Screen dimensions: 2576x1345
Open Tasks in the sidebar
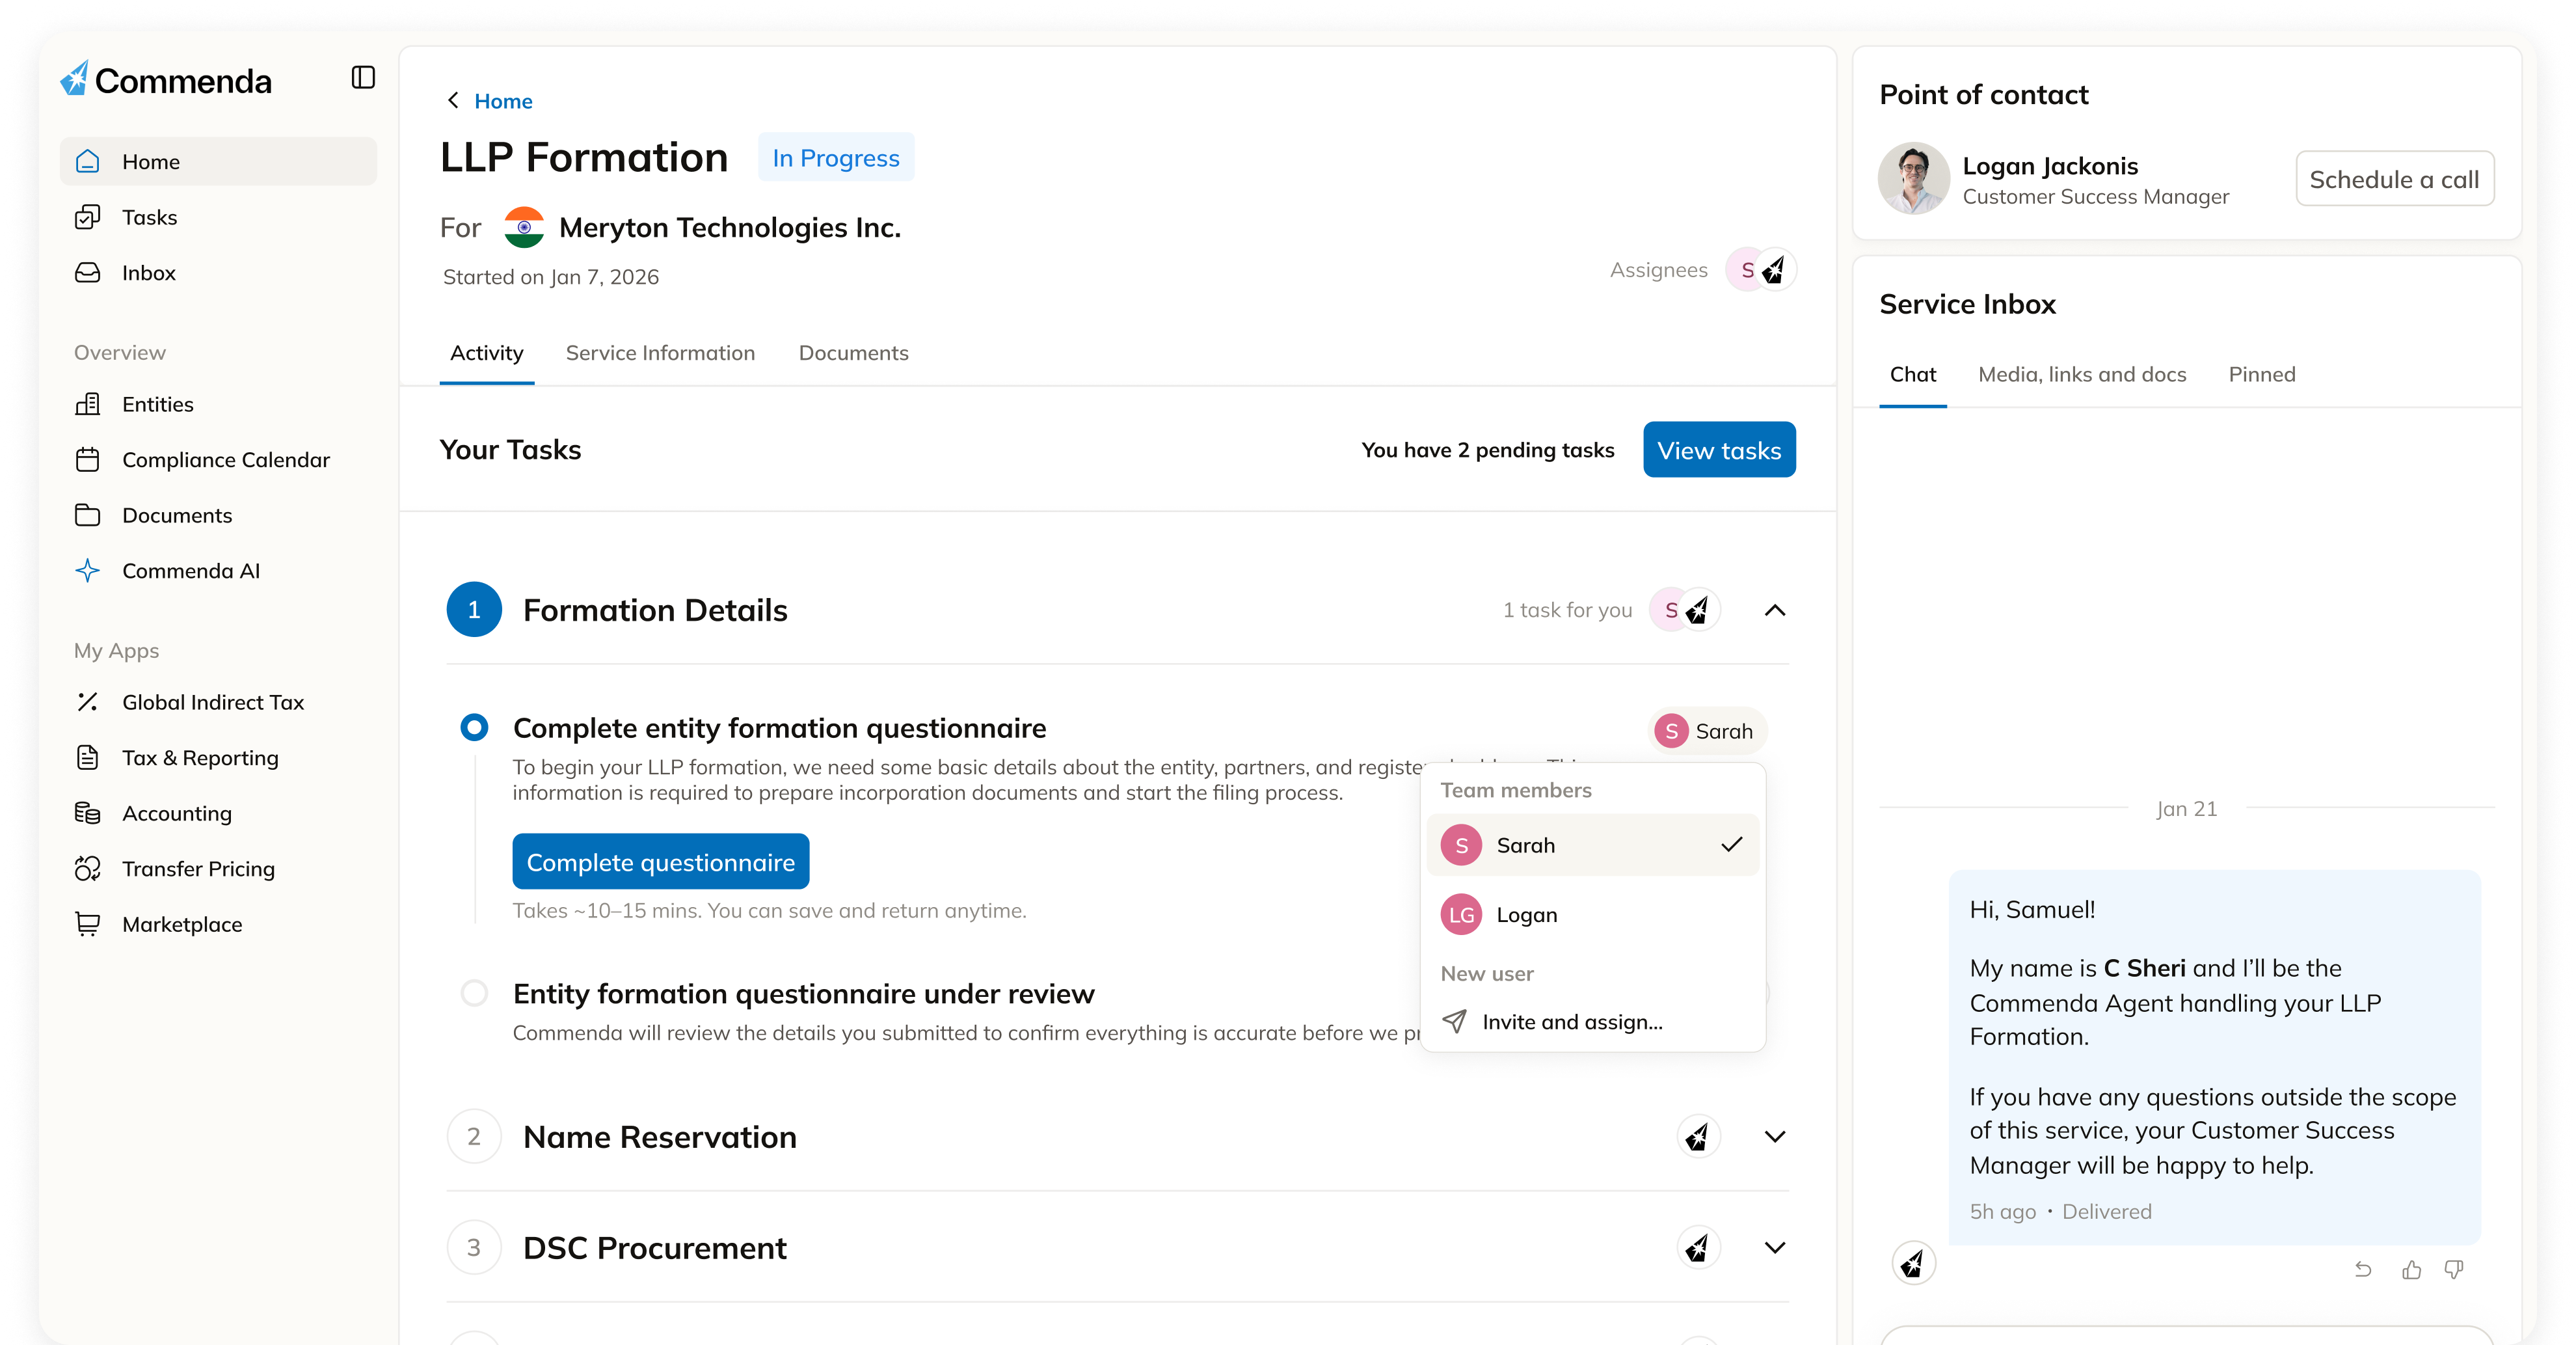click(x=218, y=217)
